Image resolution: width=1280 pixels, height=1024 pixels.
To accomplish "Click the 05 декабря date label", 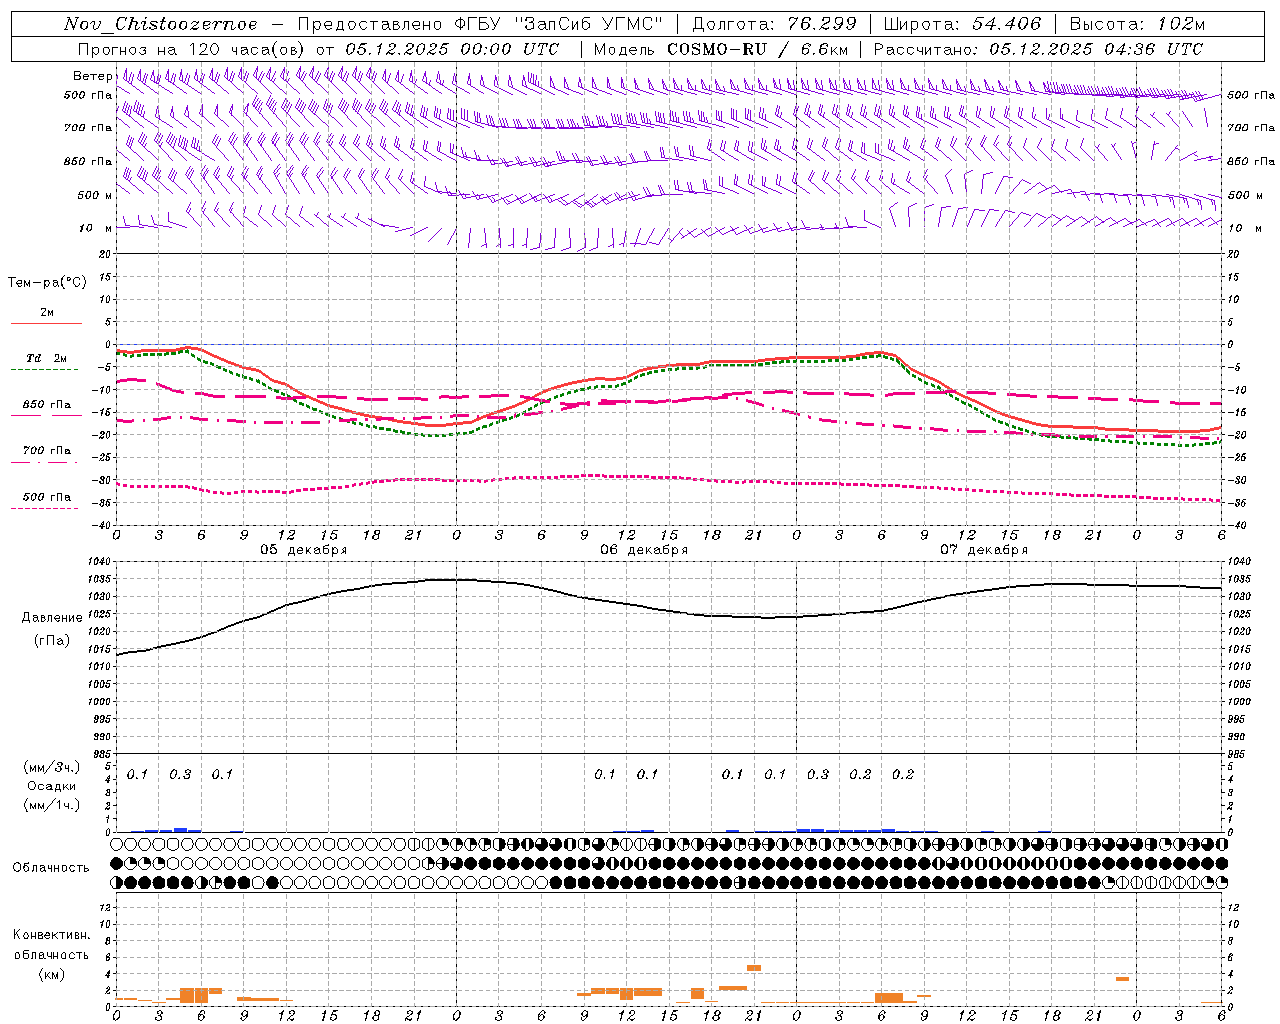I will [x=304, y=550].
